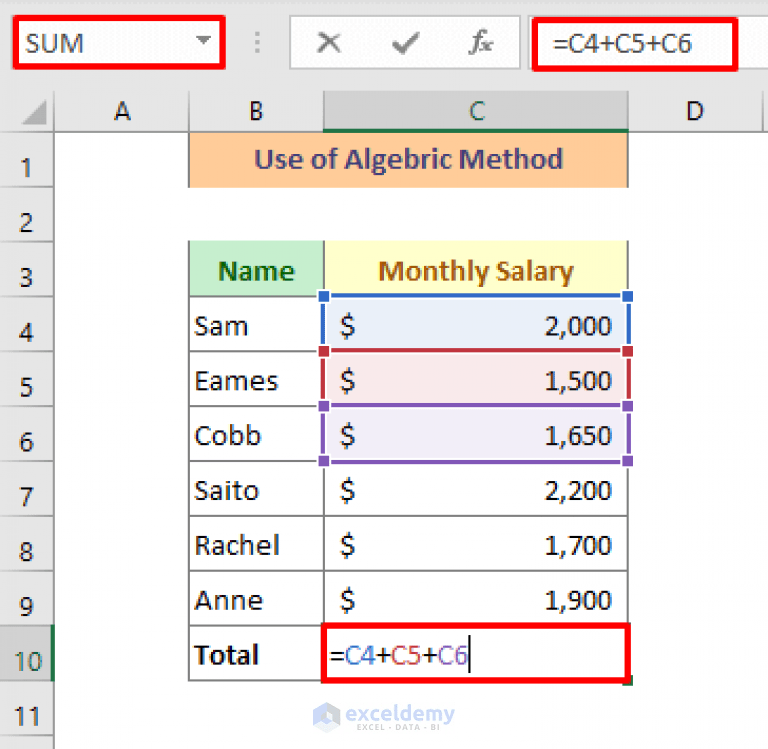768x749 pixels.
Task: Click cell C10 containing =C4+C5+C6
Action: pos(476,653)
